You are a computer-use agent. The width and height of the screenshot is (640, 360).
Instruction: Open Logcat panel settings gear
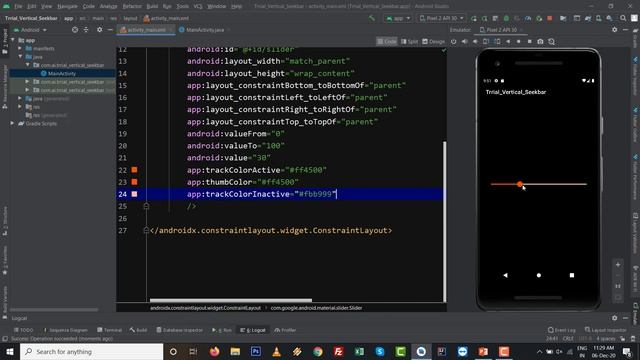pyautogui.click(x=615, y=318)
